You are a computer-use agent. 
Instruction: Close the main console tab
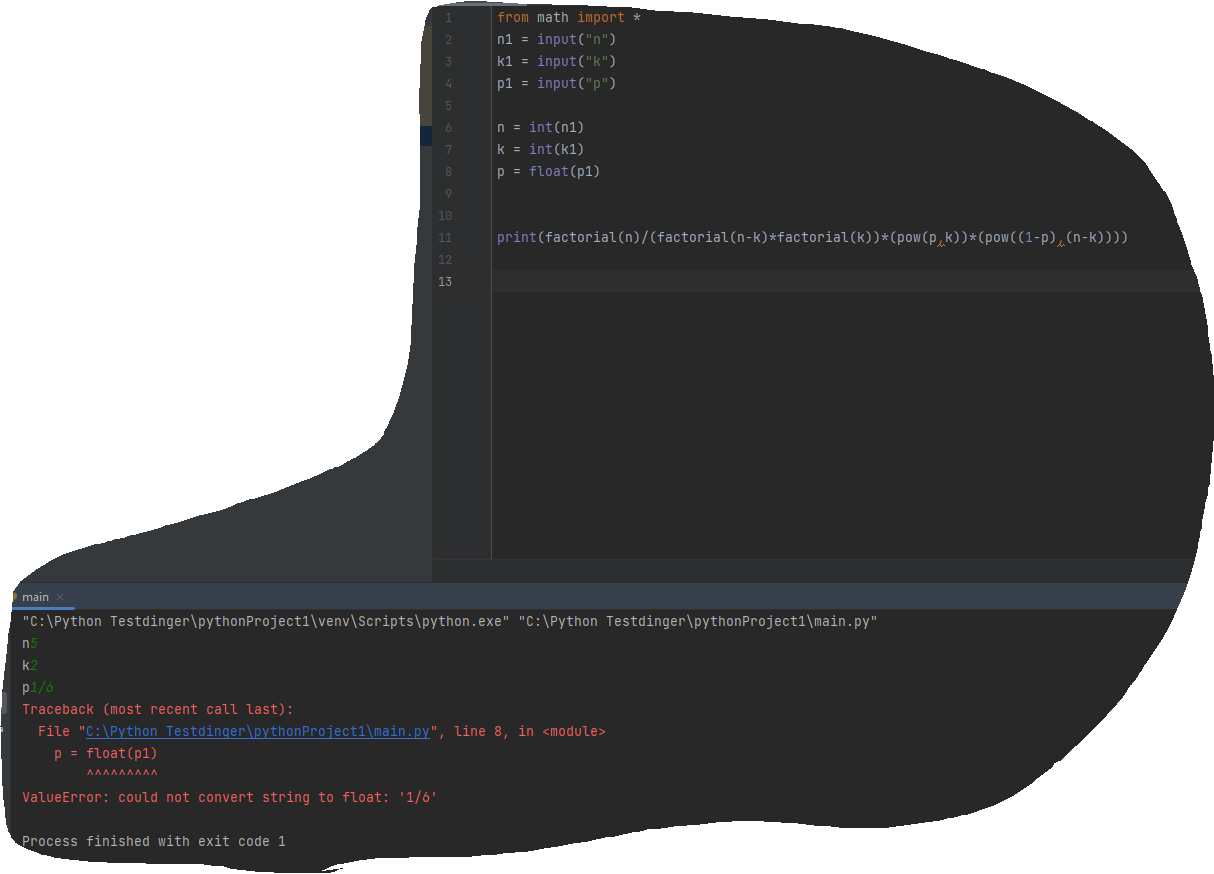click(x=59, y=595)
